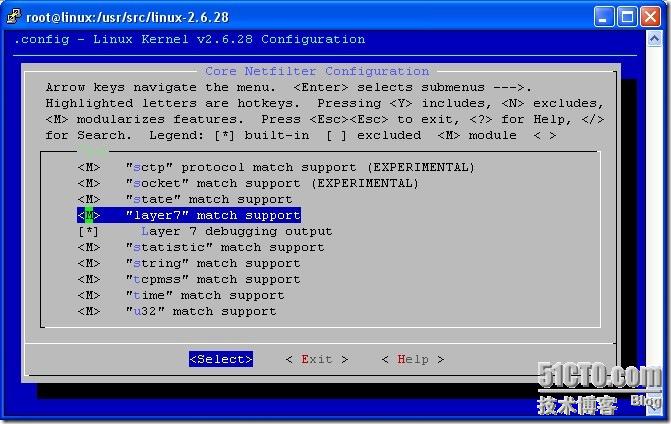
Task: Click the Core Netfilter Configuration title
Action: click(317, 71)
